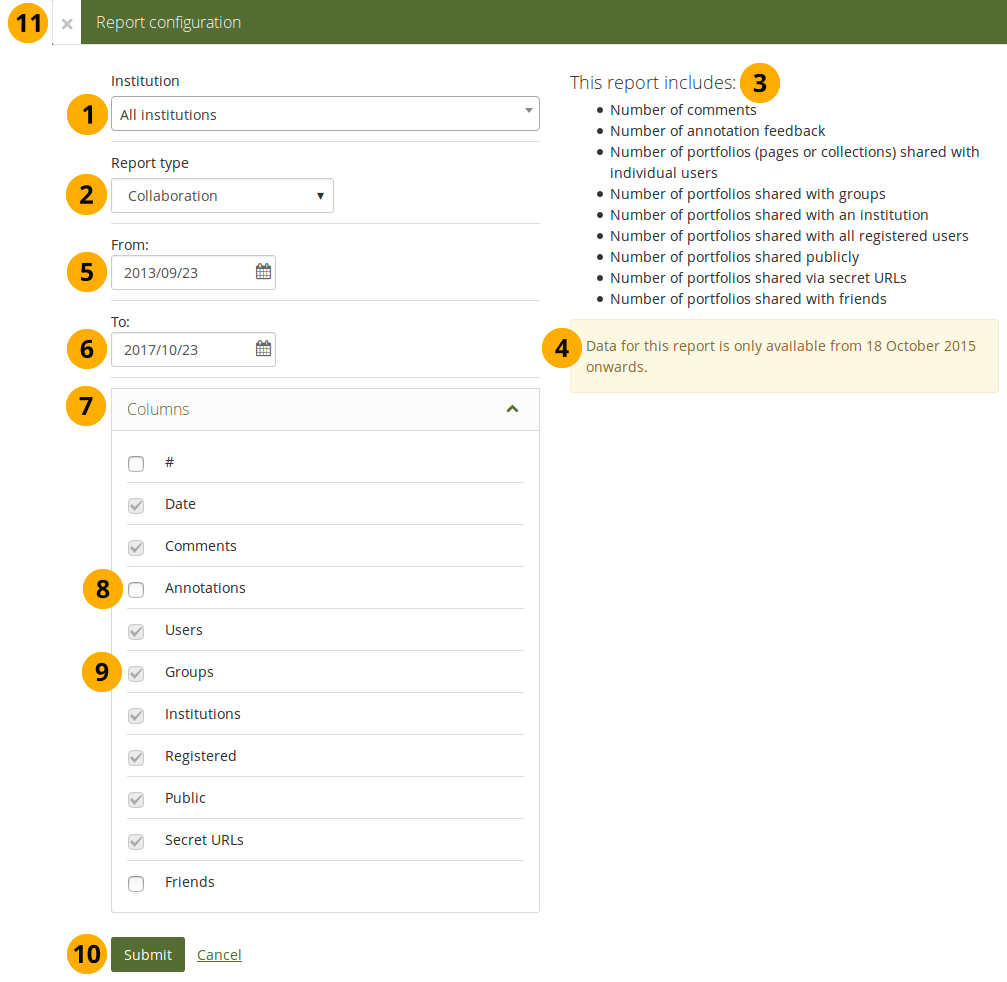The image size is (1007, 982).
Task: Toggle the Public column checkbox
Action: click(x=136, y=800)
